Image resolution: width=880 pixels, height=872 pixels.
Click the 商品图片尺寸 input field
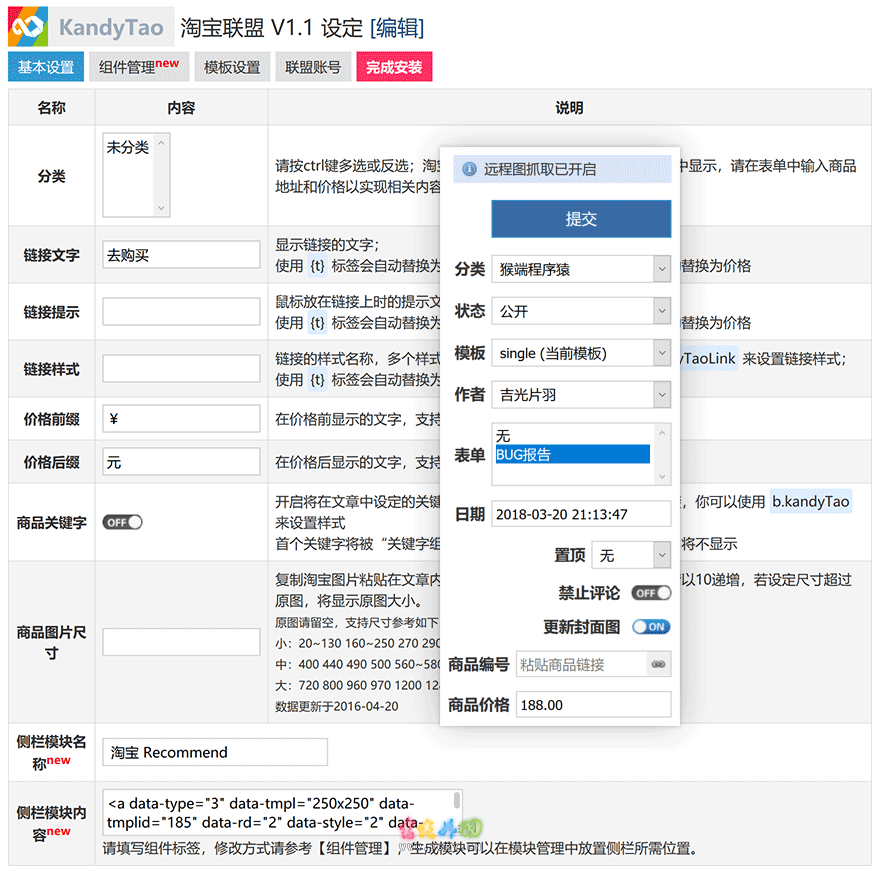pyautogui.click(x=181, y=642)
